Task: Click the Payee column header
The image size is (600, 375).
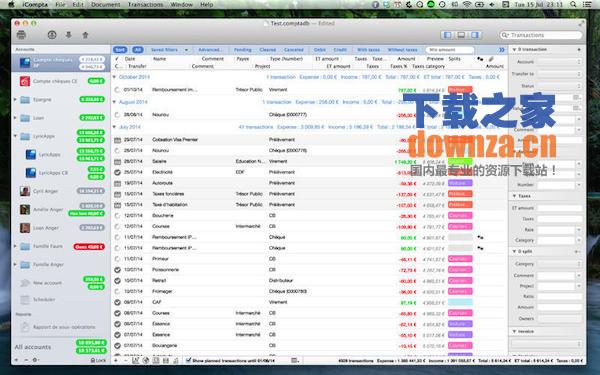Action: (x=243, y=59)
